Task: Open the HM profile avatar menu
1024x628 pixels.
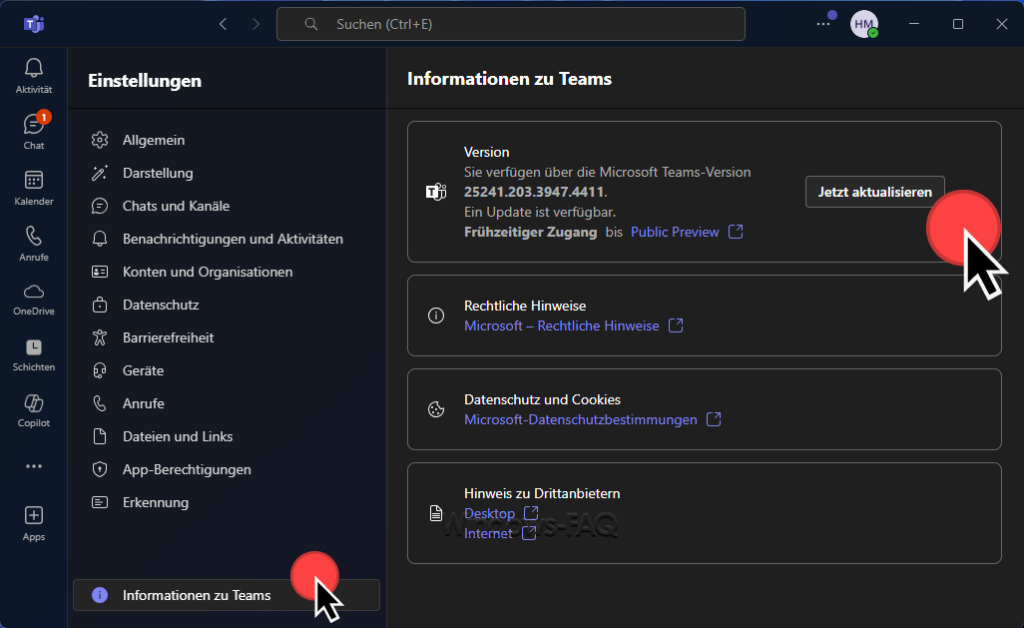Action: [x=863, y=24]
